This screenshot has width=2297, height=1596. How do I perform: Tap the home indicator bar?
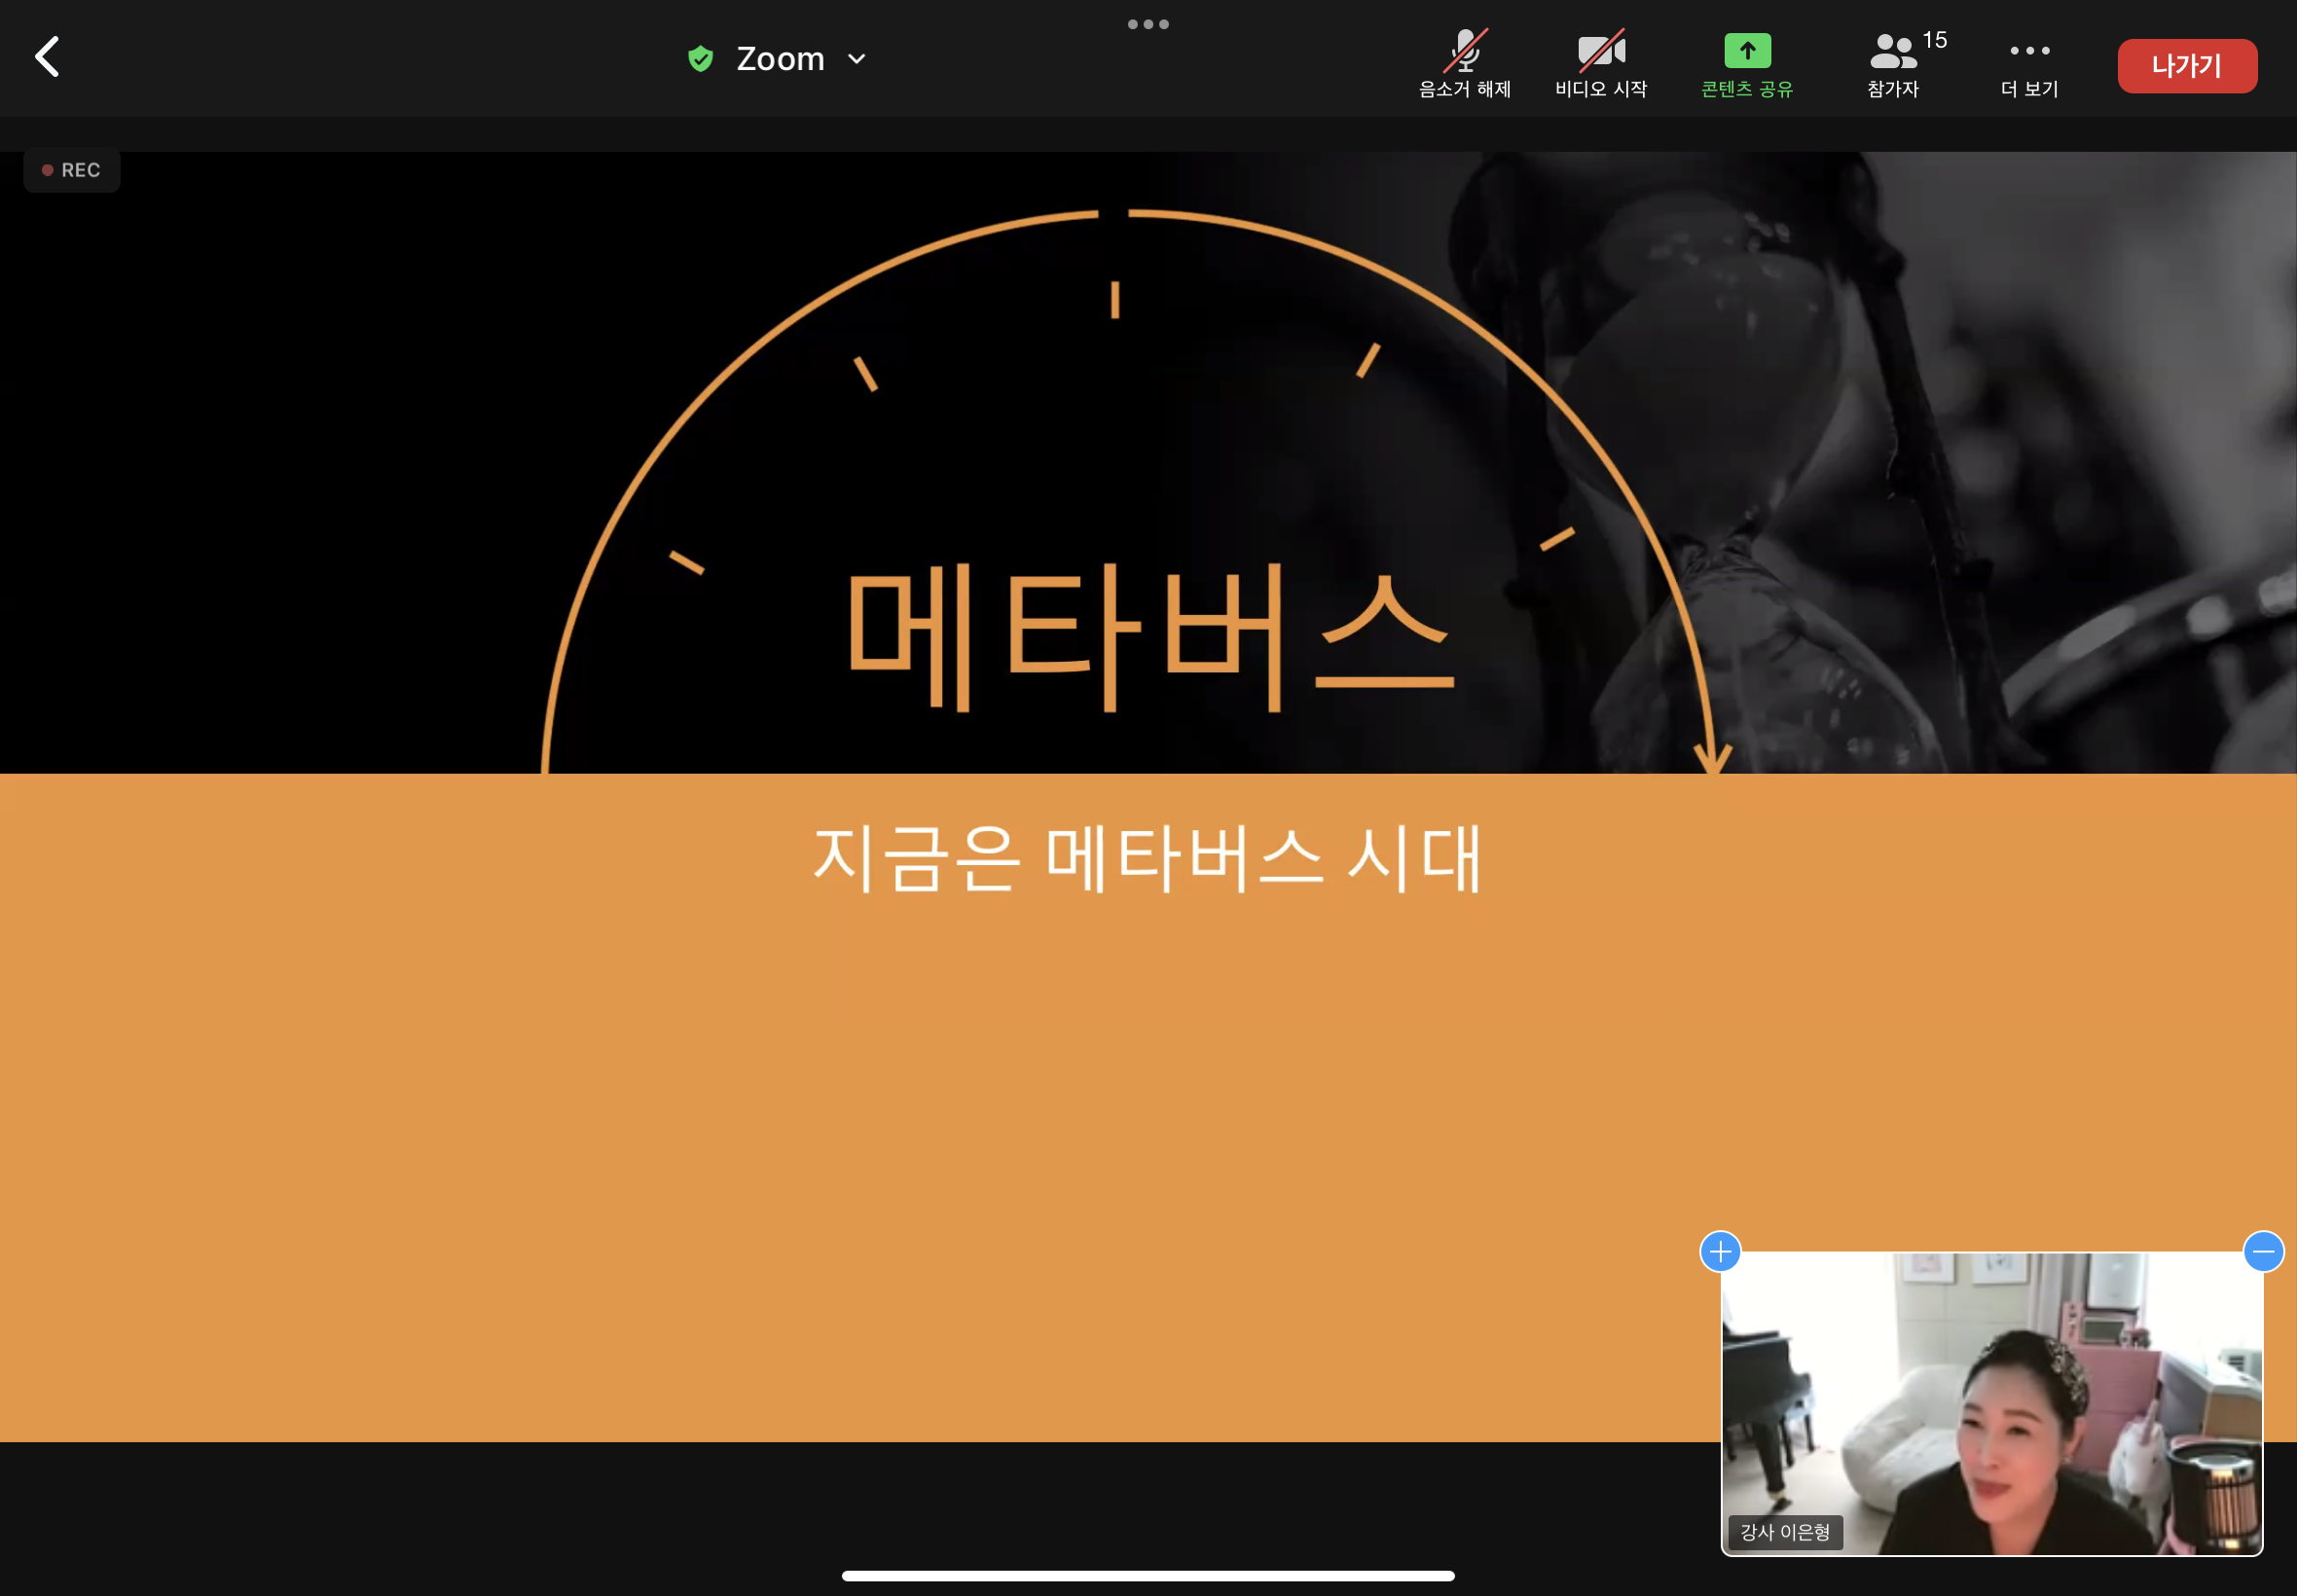click(1148, 1576)
